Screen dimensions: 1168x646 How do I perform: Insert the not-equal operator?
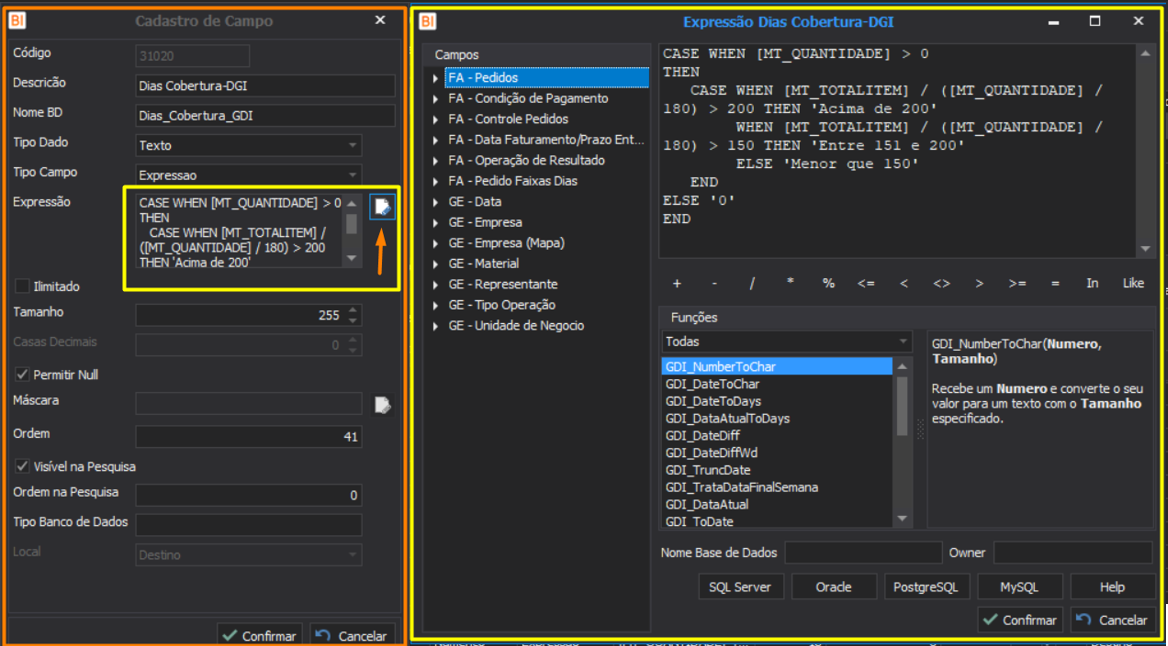(941, 284)
